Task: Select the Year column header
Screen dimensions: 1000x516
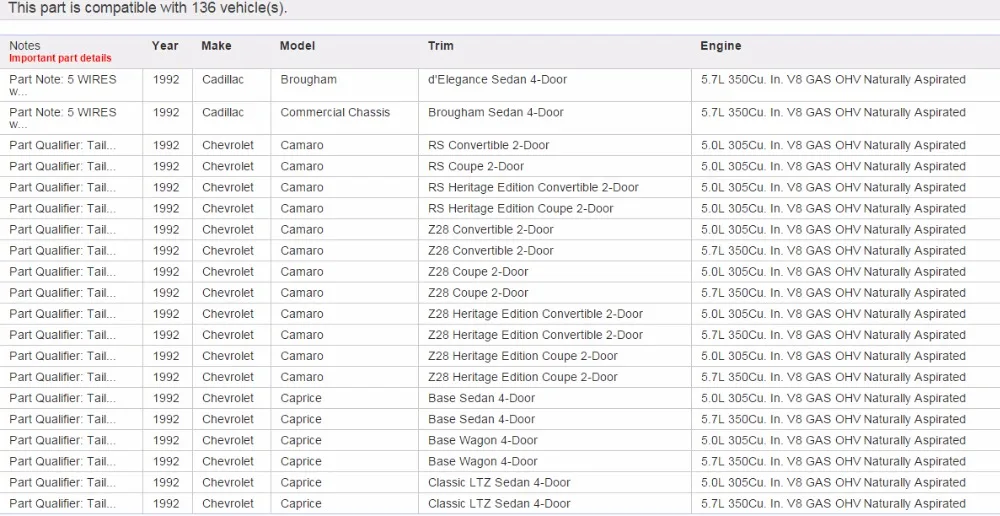Action: tap(165, 46)
